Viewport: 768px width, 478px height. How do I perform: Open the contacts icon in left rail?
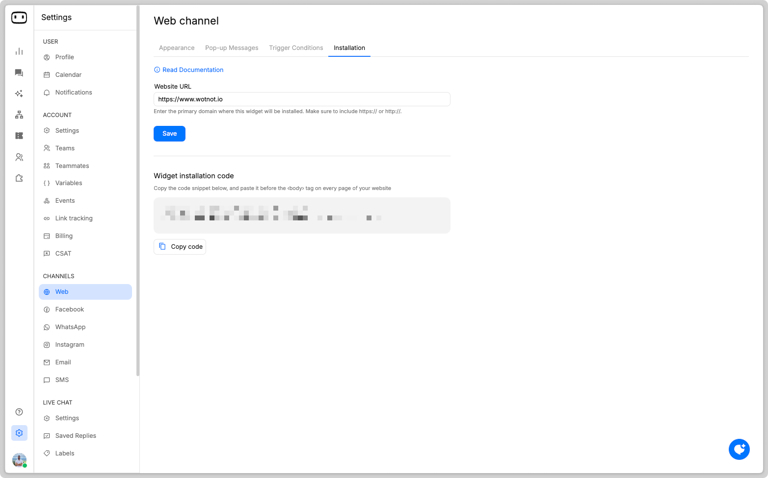pos(19,157)
